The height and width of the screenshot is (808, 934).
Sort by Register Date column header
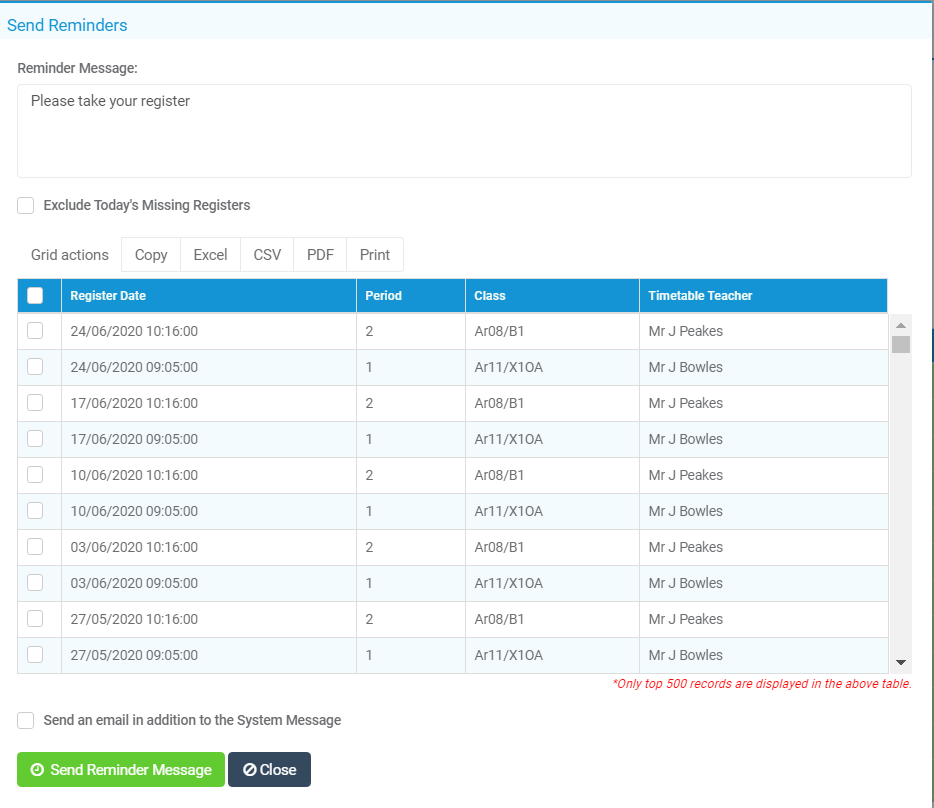(x=208, y=296)
